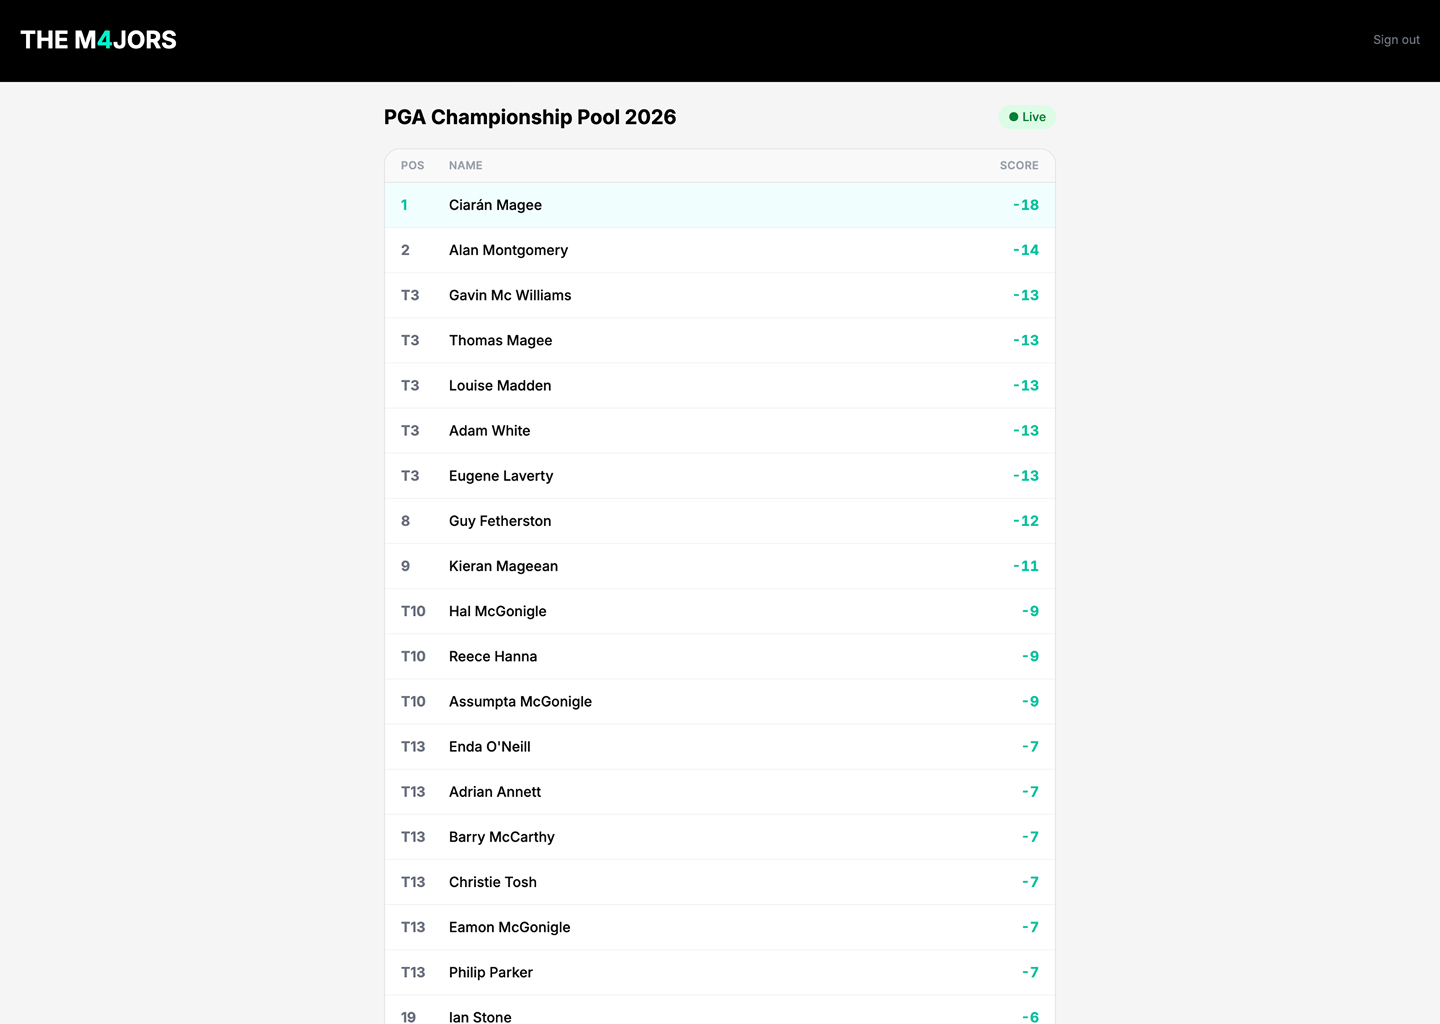Select Thomas Magee row

click(720, 340)
